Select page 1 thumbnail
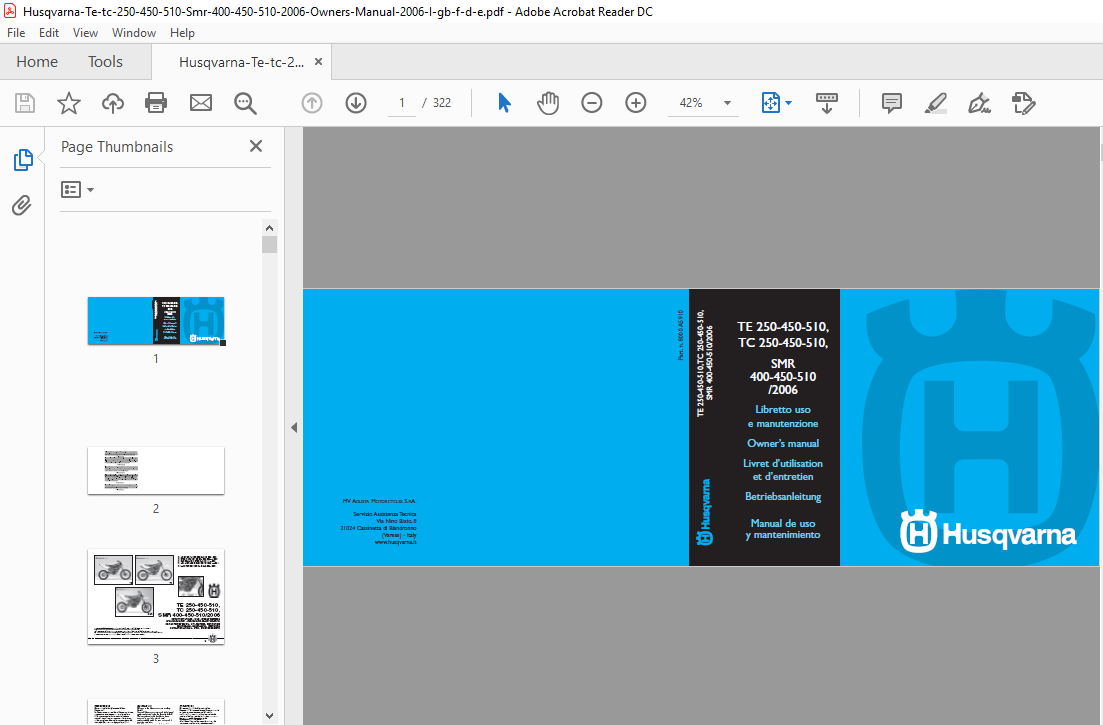The image size is (1103, 725). [156, 321]
